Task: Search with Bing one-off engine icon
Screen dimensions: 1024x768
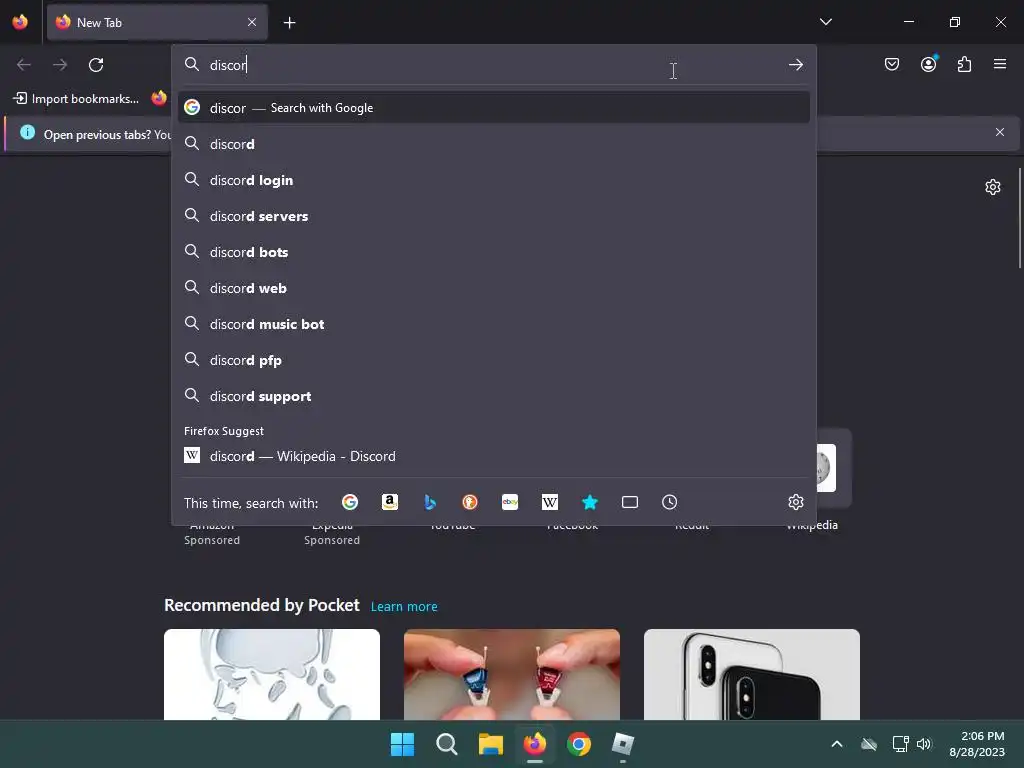Action: 430,502
